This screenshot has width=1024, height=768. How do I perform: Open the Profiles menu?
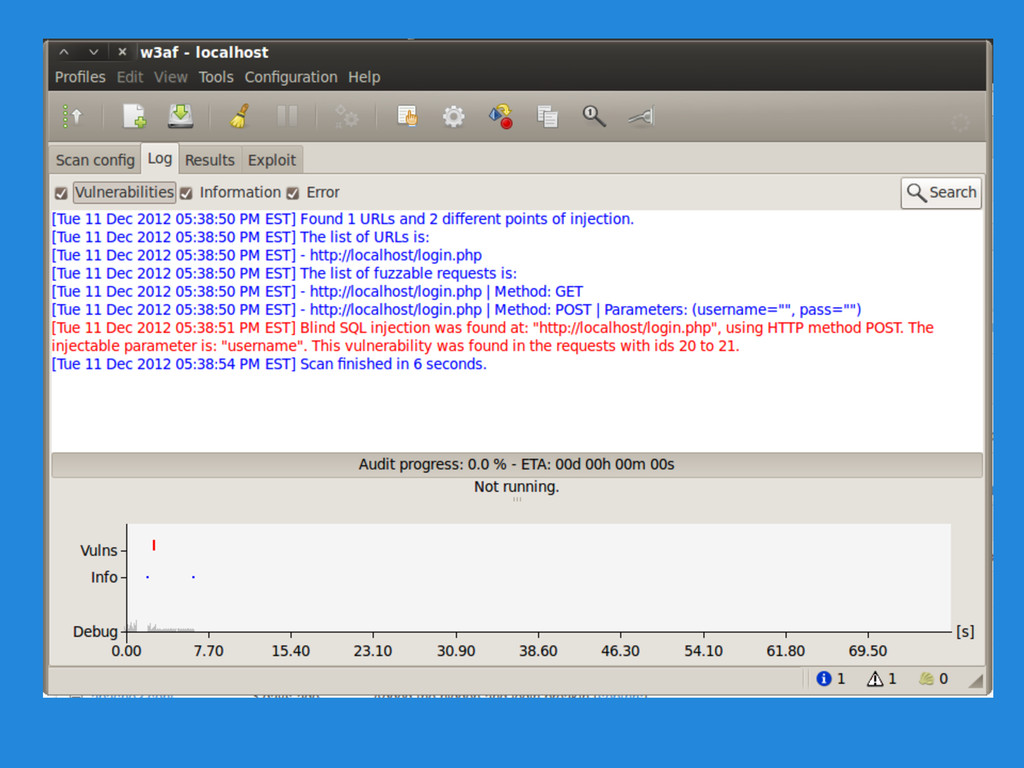click(x=80, y=77)
